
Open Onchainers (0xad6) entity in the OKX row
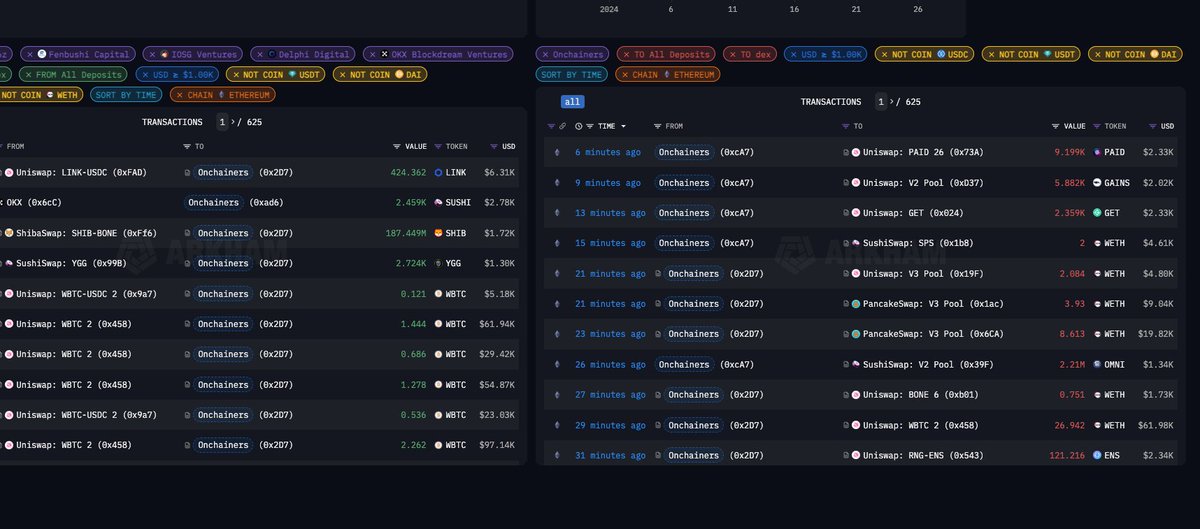tap(214, 203)
